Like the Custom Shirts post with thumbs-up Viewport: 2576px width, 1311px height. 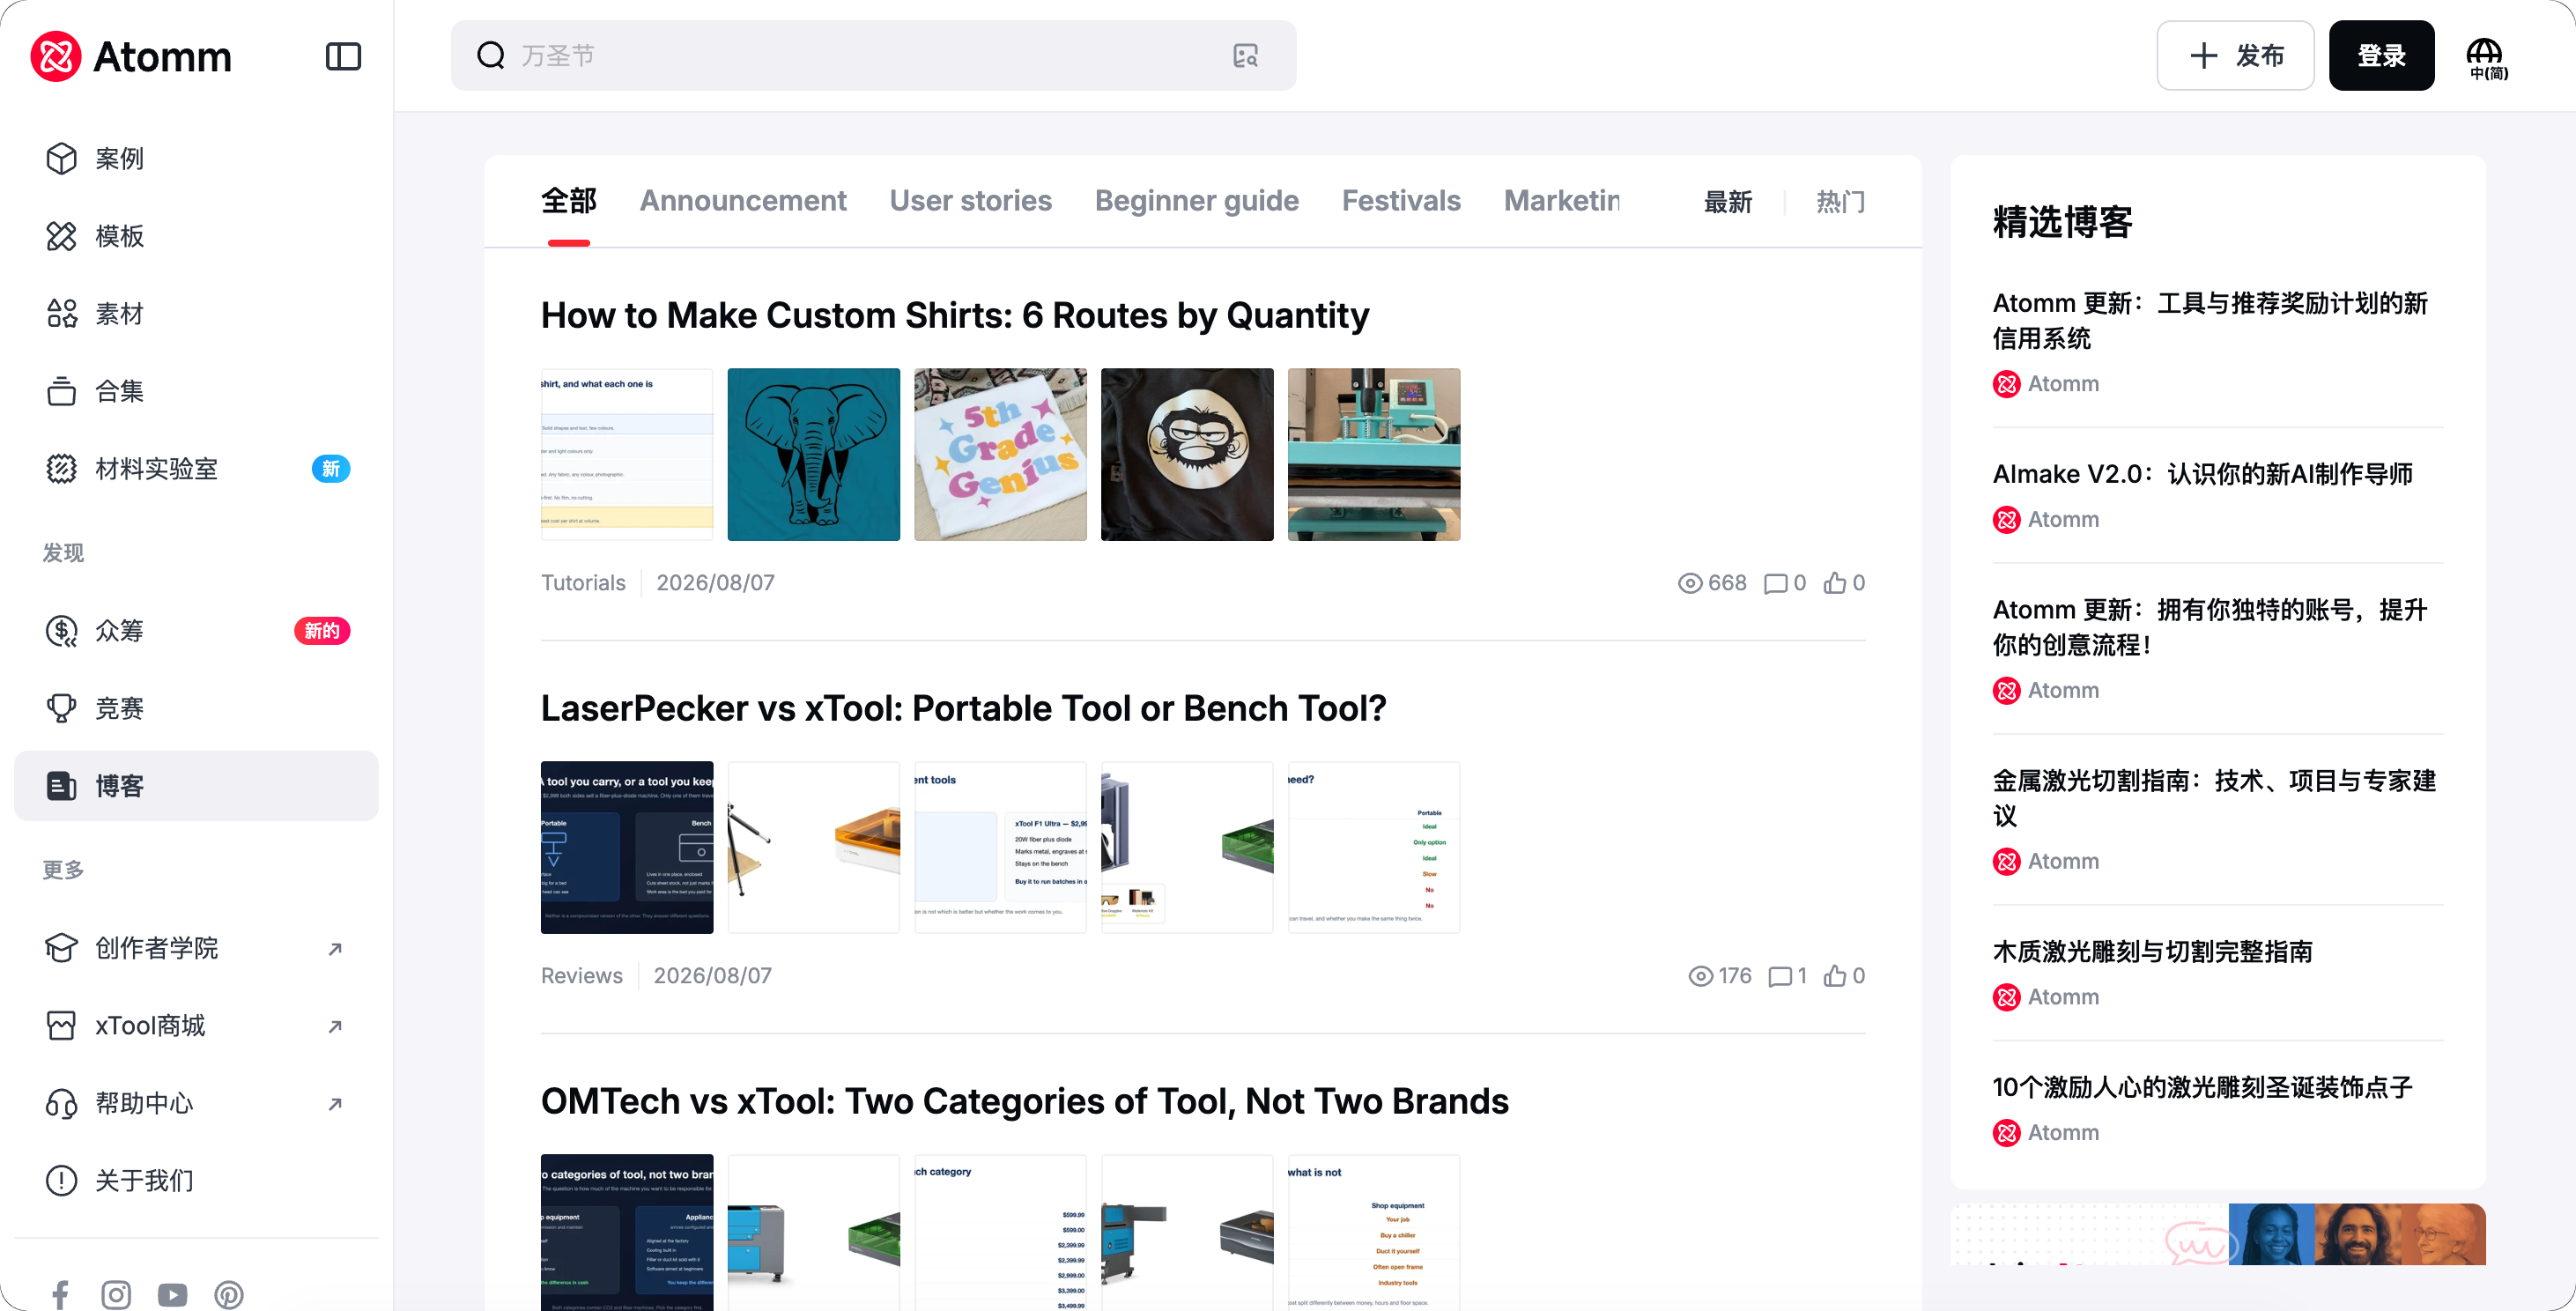1834,583
